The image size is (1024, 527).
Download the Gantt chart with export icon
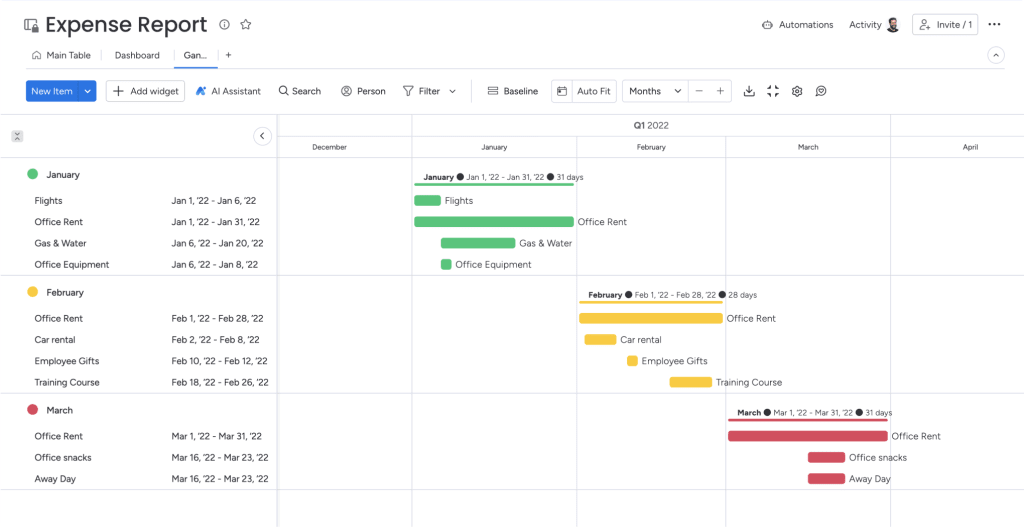749,91
